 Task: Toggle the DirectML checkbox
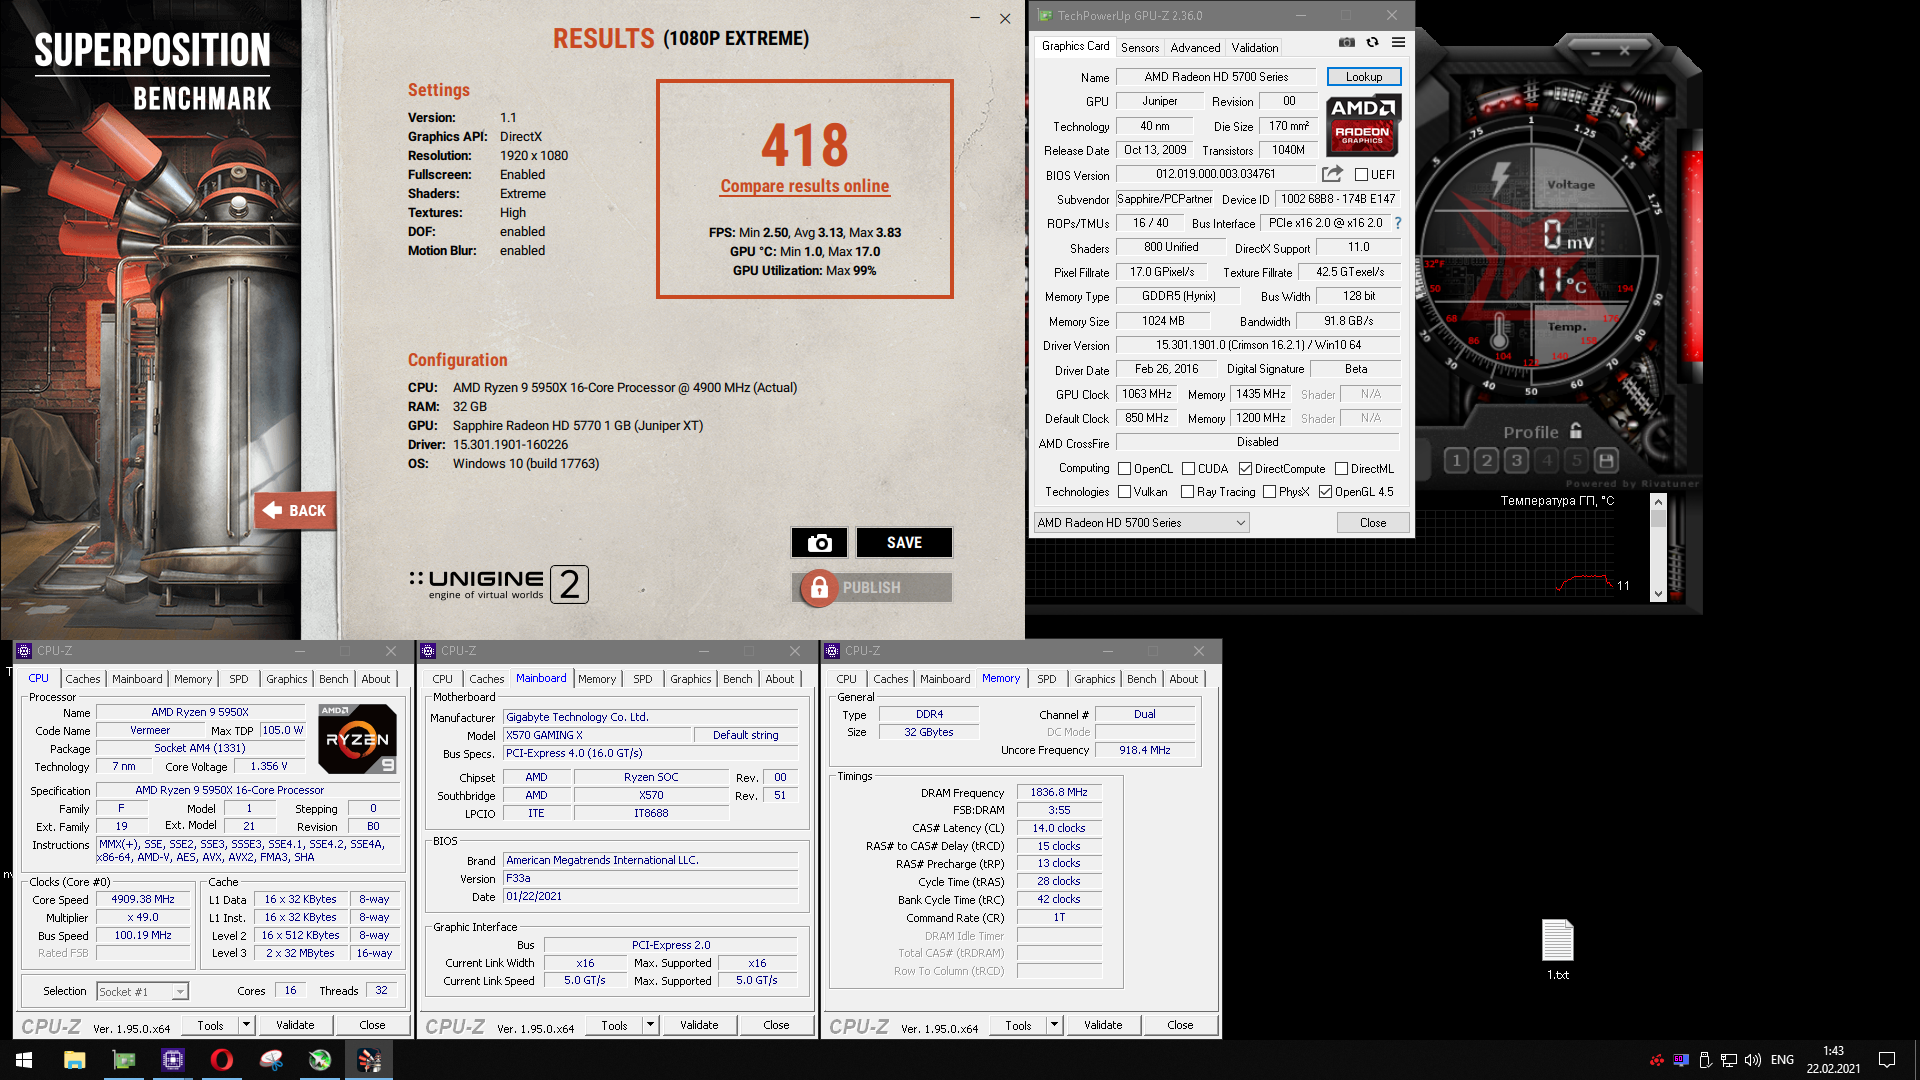tap(1341, 469)
